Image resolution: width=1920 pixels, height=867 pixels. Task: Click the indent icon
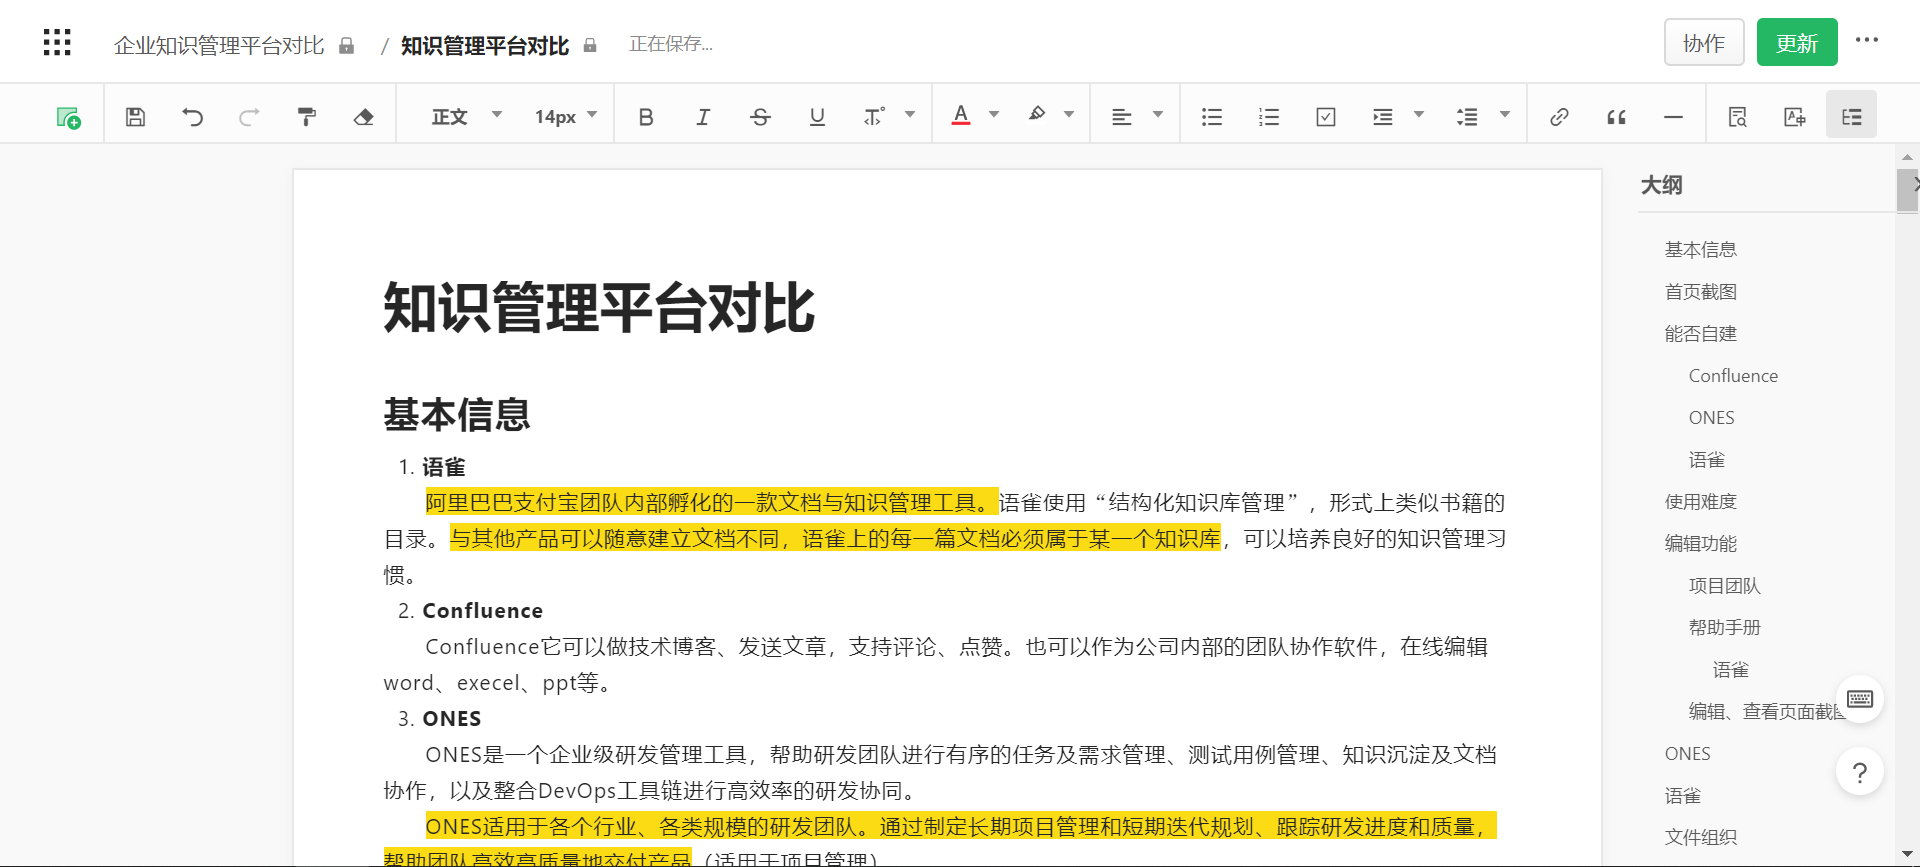1383,117
